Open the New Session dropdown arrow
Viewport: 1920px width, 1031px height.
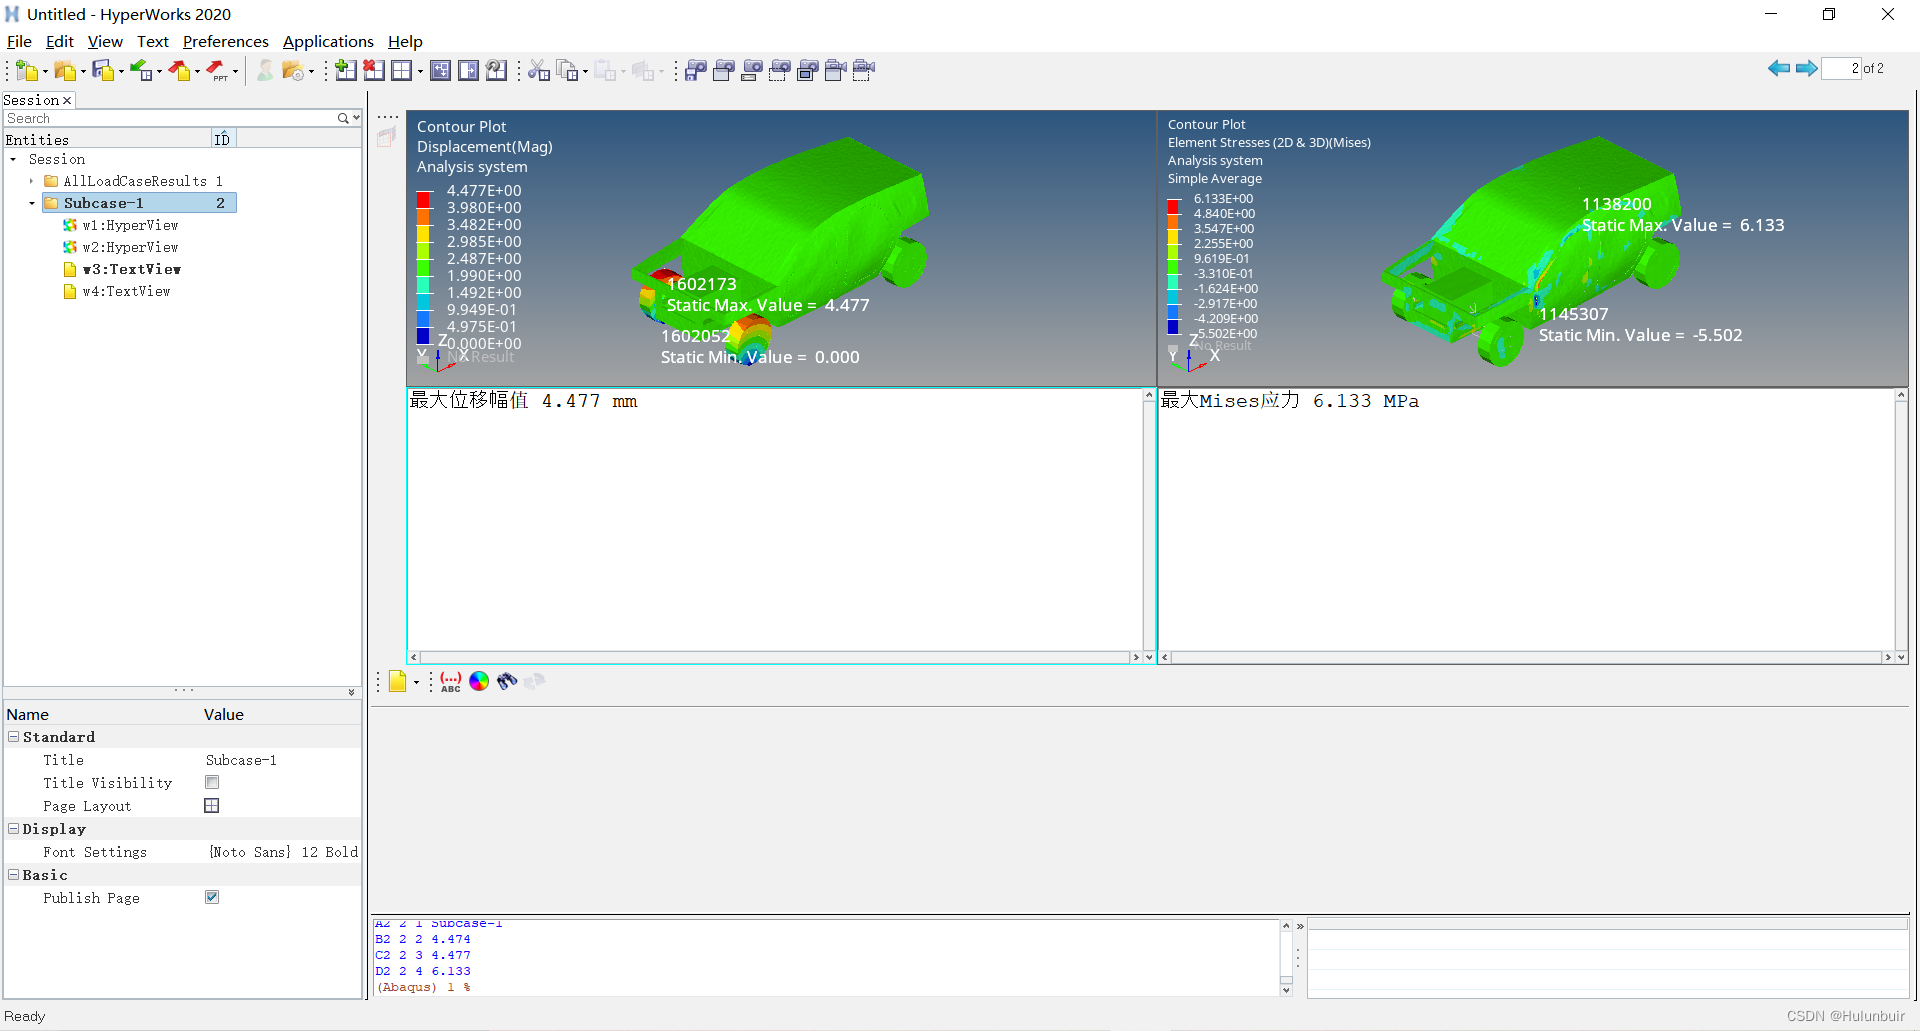point(45,72)
